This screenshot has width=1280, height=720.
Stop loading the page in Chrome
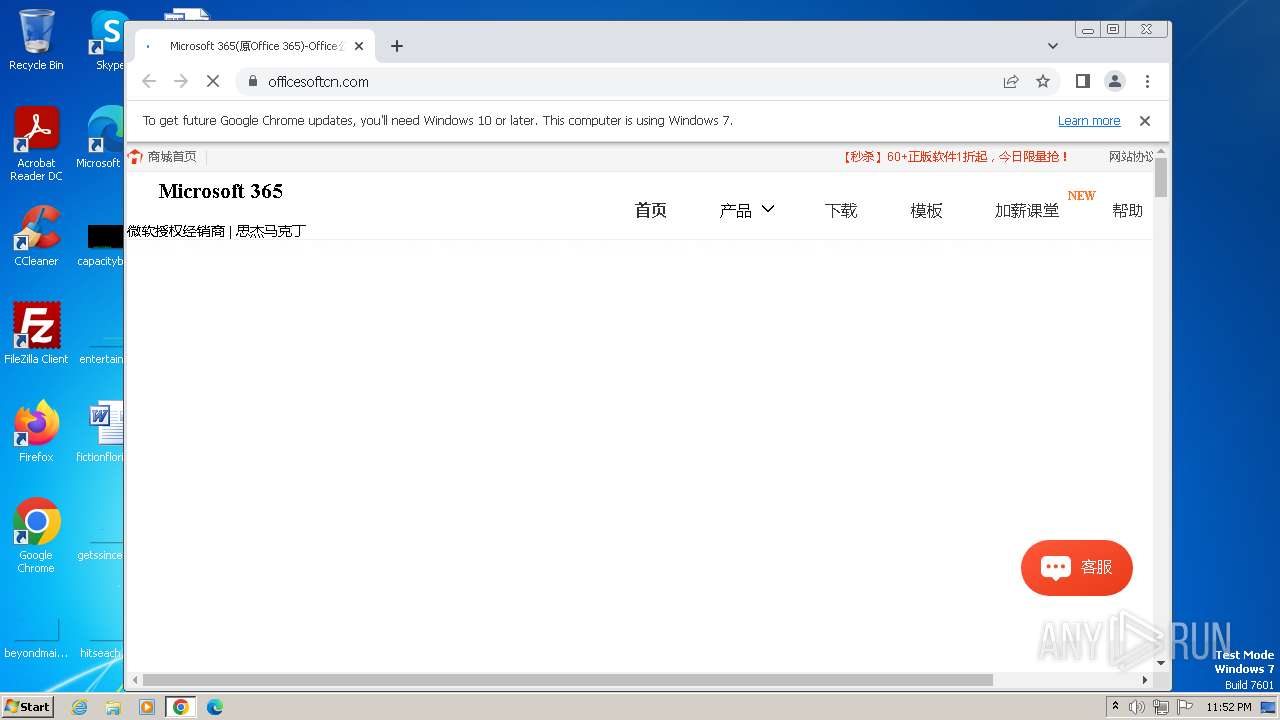(213, 81)
